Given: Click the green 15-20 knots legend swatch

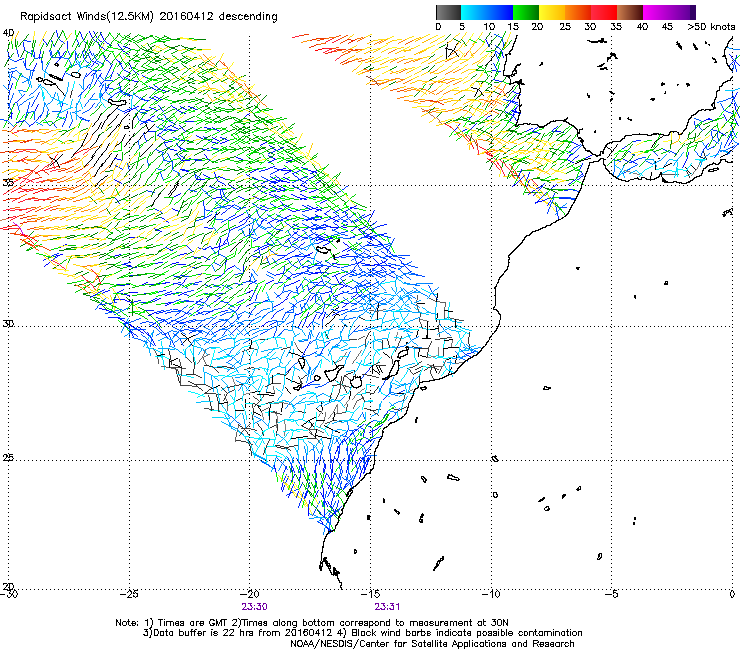Looking at the screenshot, I should click(x=526, y=12).
